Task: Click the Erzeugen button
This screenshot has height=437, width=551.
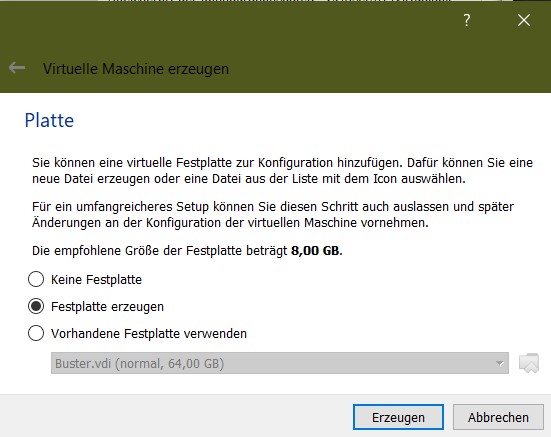Action: 398,417
